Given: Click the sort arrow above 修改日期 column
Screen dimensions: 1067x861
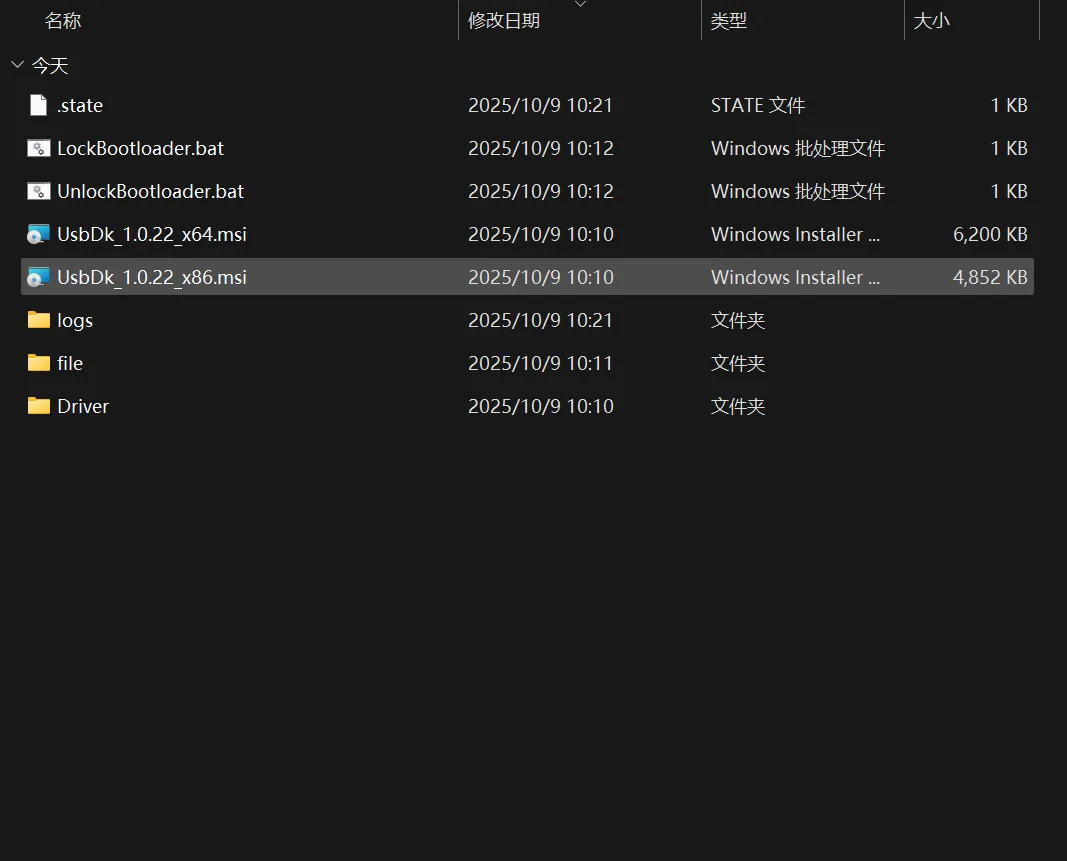Looking at the screenshot, I should pos(580,4).
